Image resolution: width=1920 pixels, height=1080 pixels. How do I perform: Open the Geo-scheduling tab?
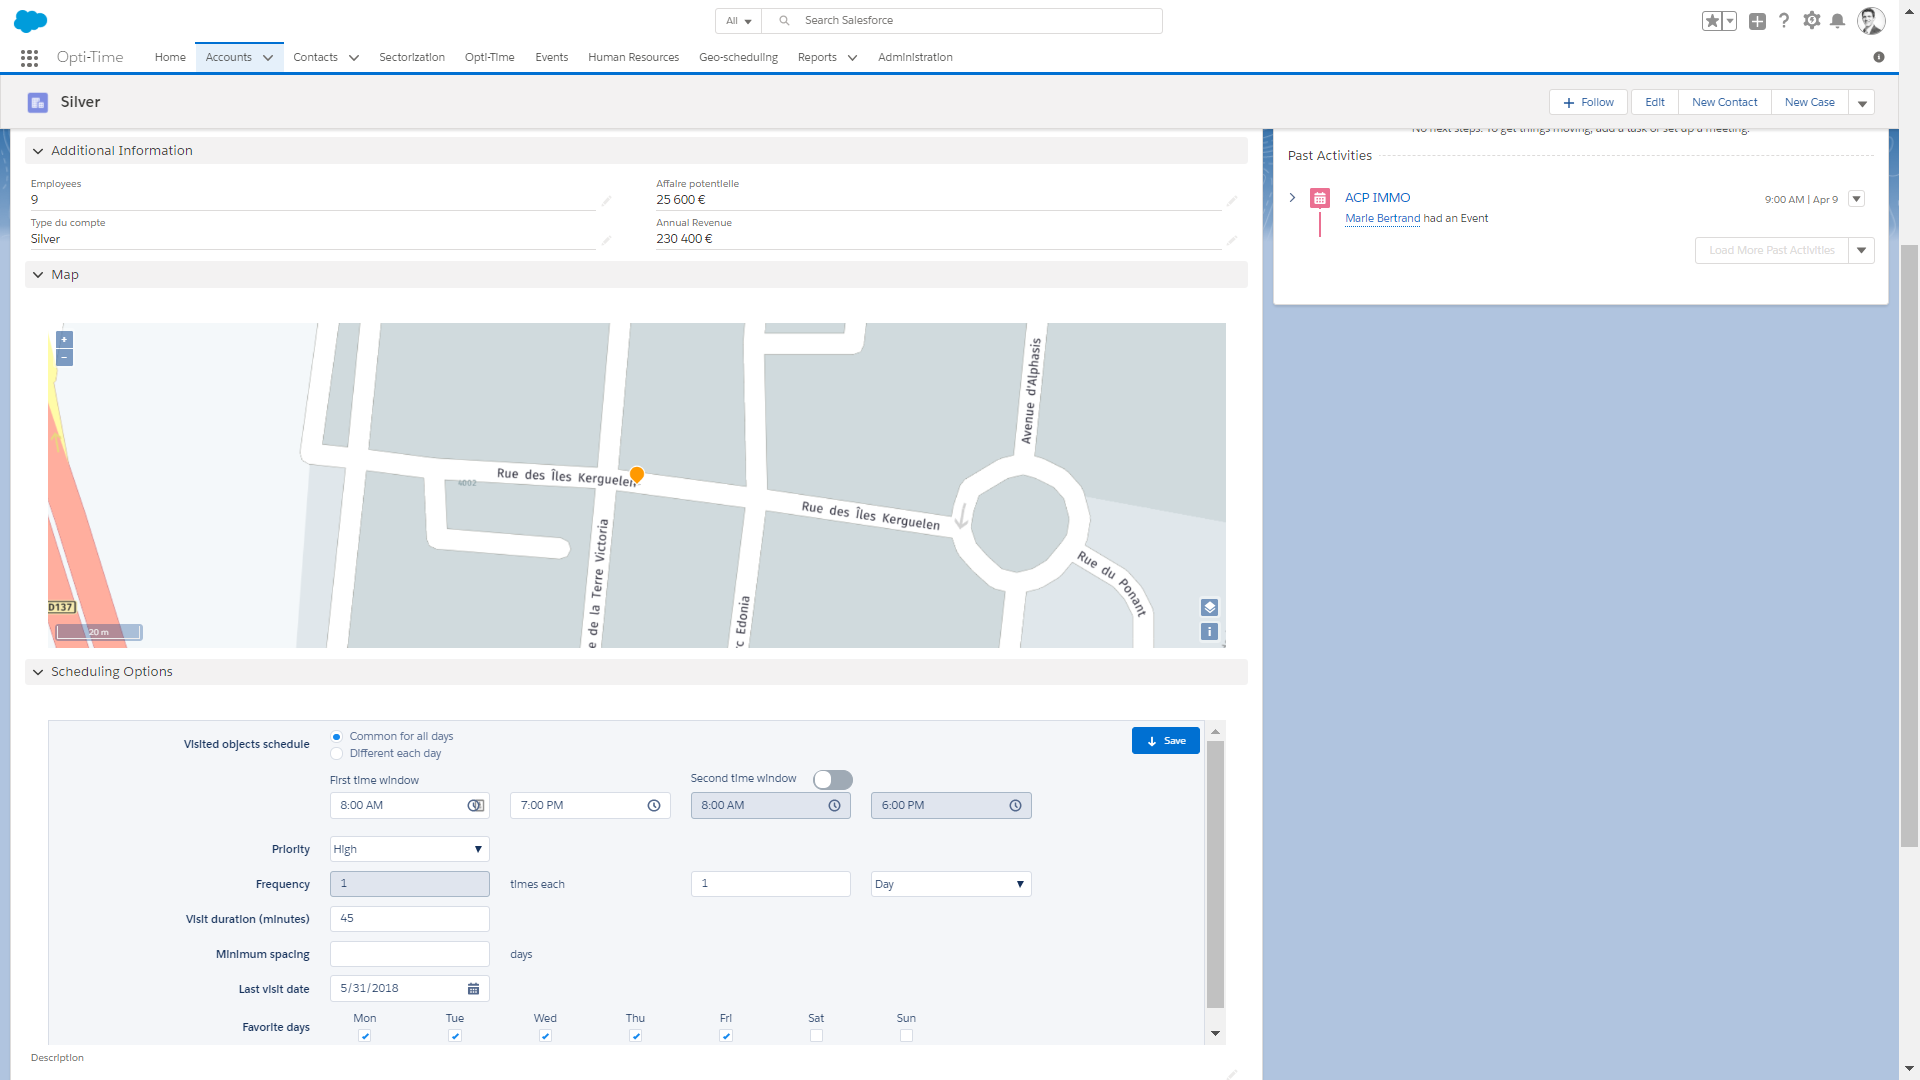click(738, 58)
